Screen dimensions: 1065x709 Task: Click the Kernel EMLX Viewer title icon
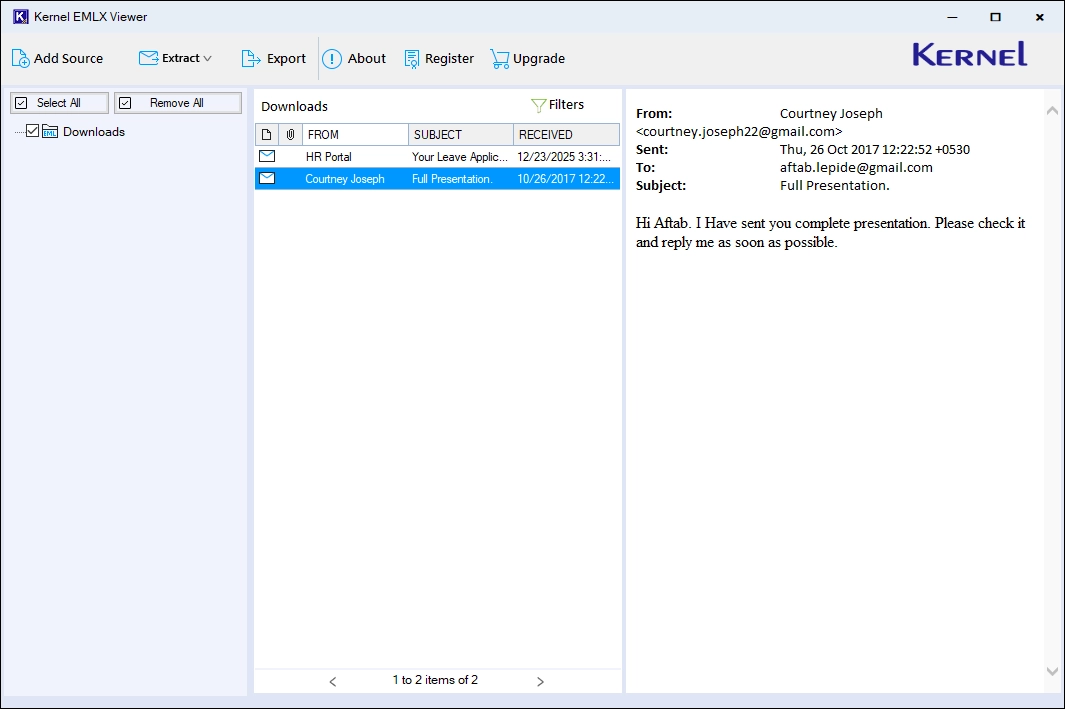tap(20, 16)
